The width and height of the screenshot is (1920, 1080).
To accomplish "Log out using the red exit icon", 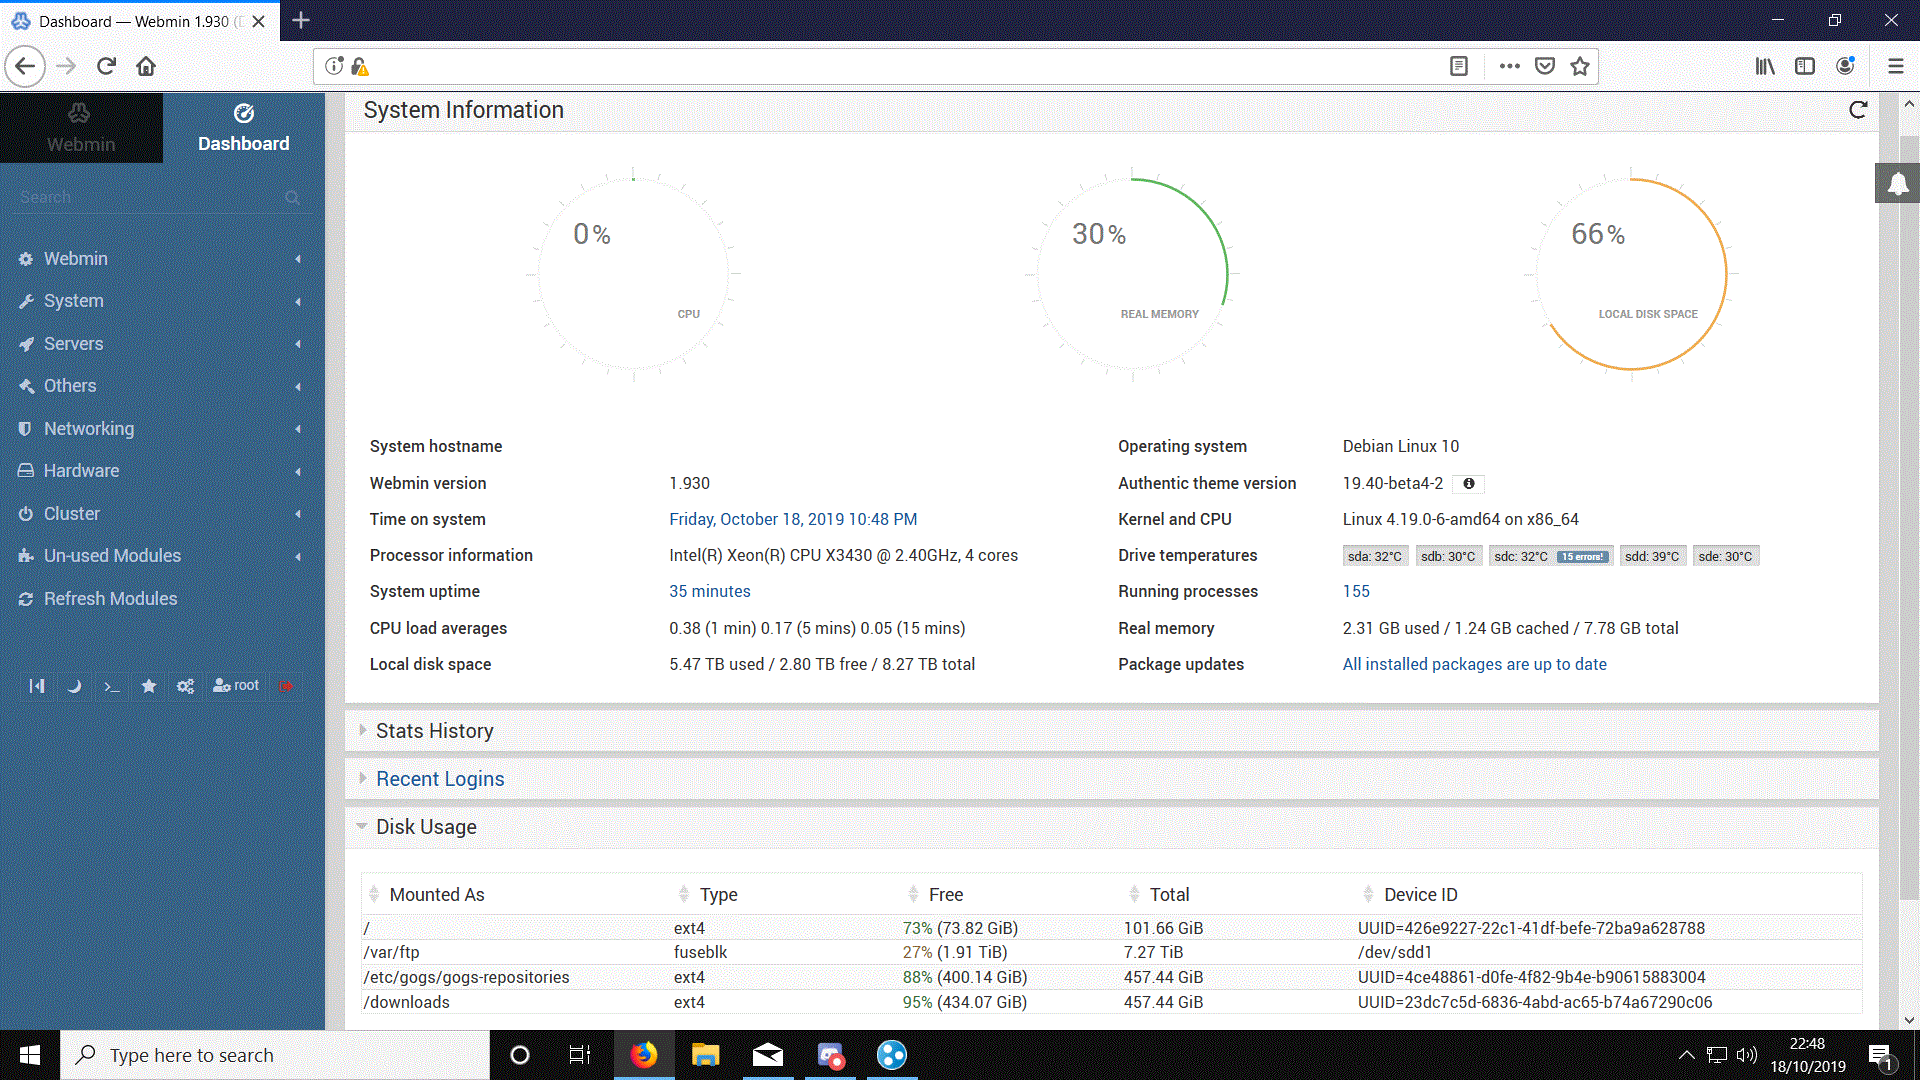I will click(287, 686).
